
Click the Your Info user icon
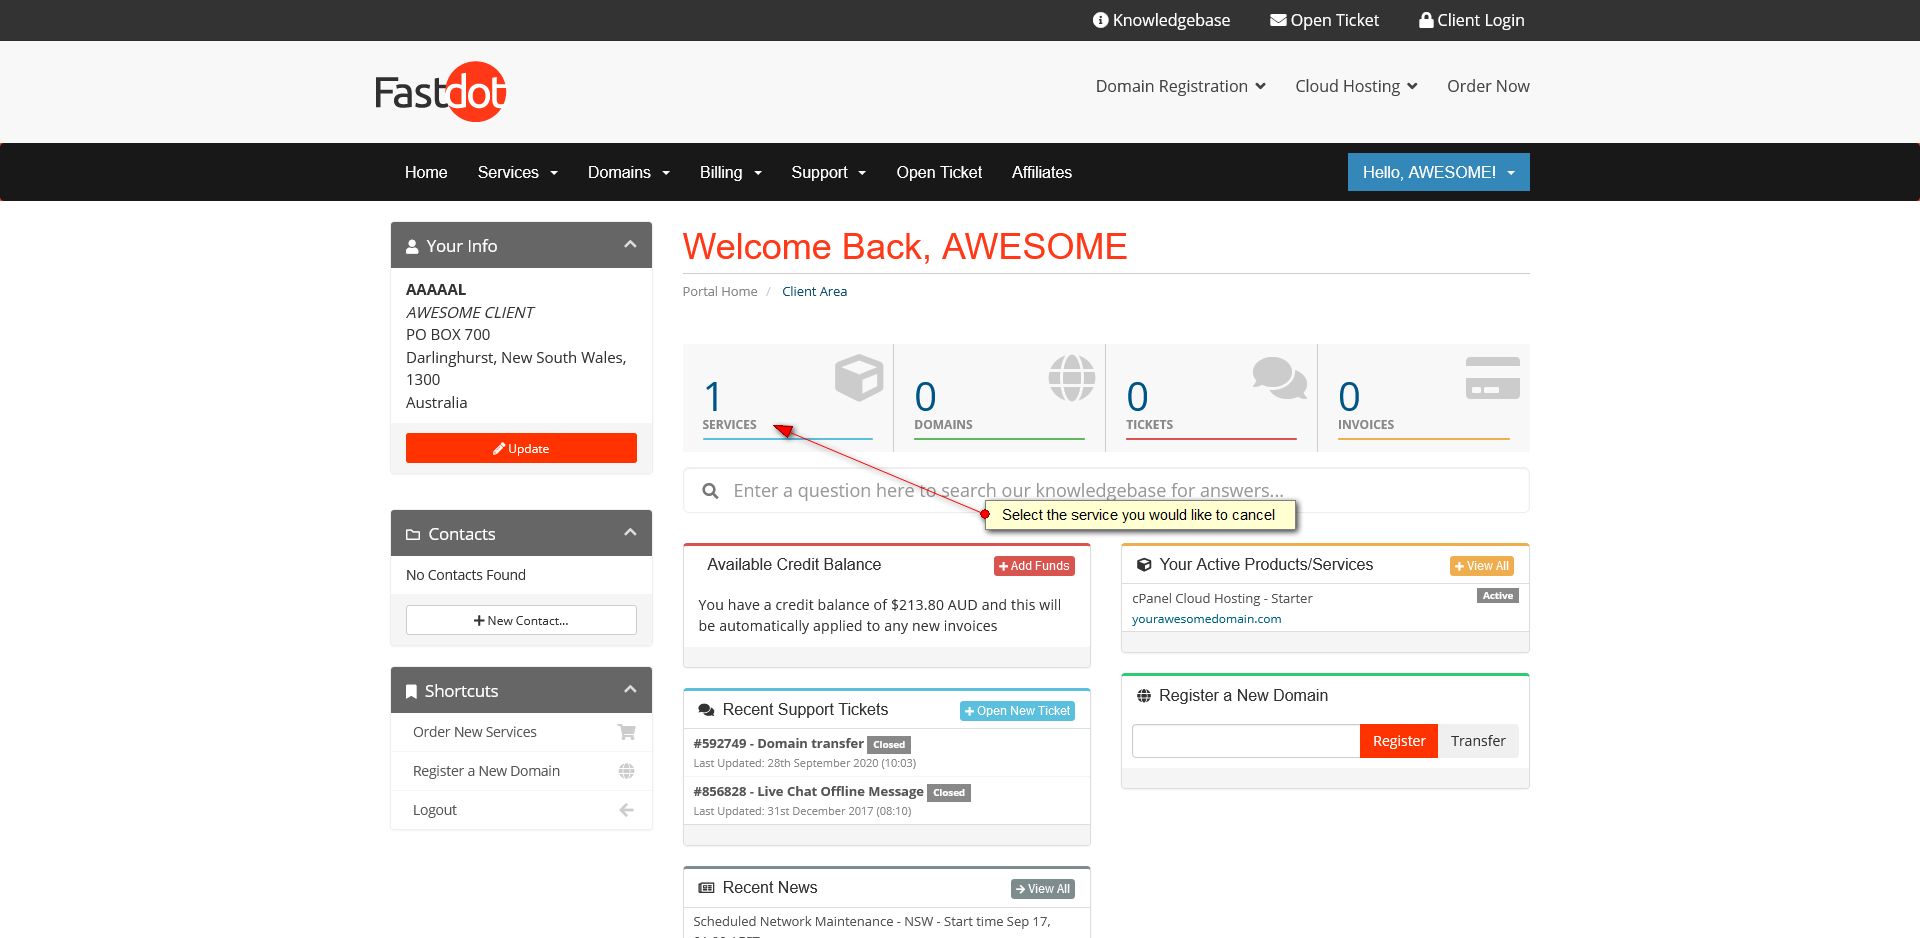[412, 246]
